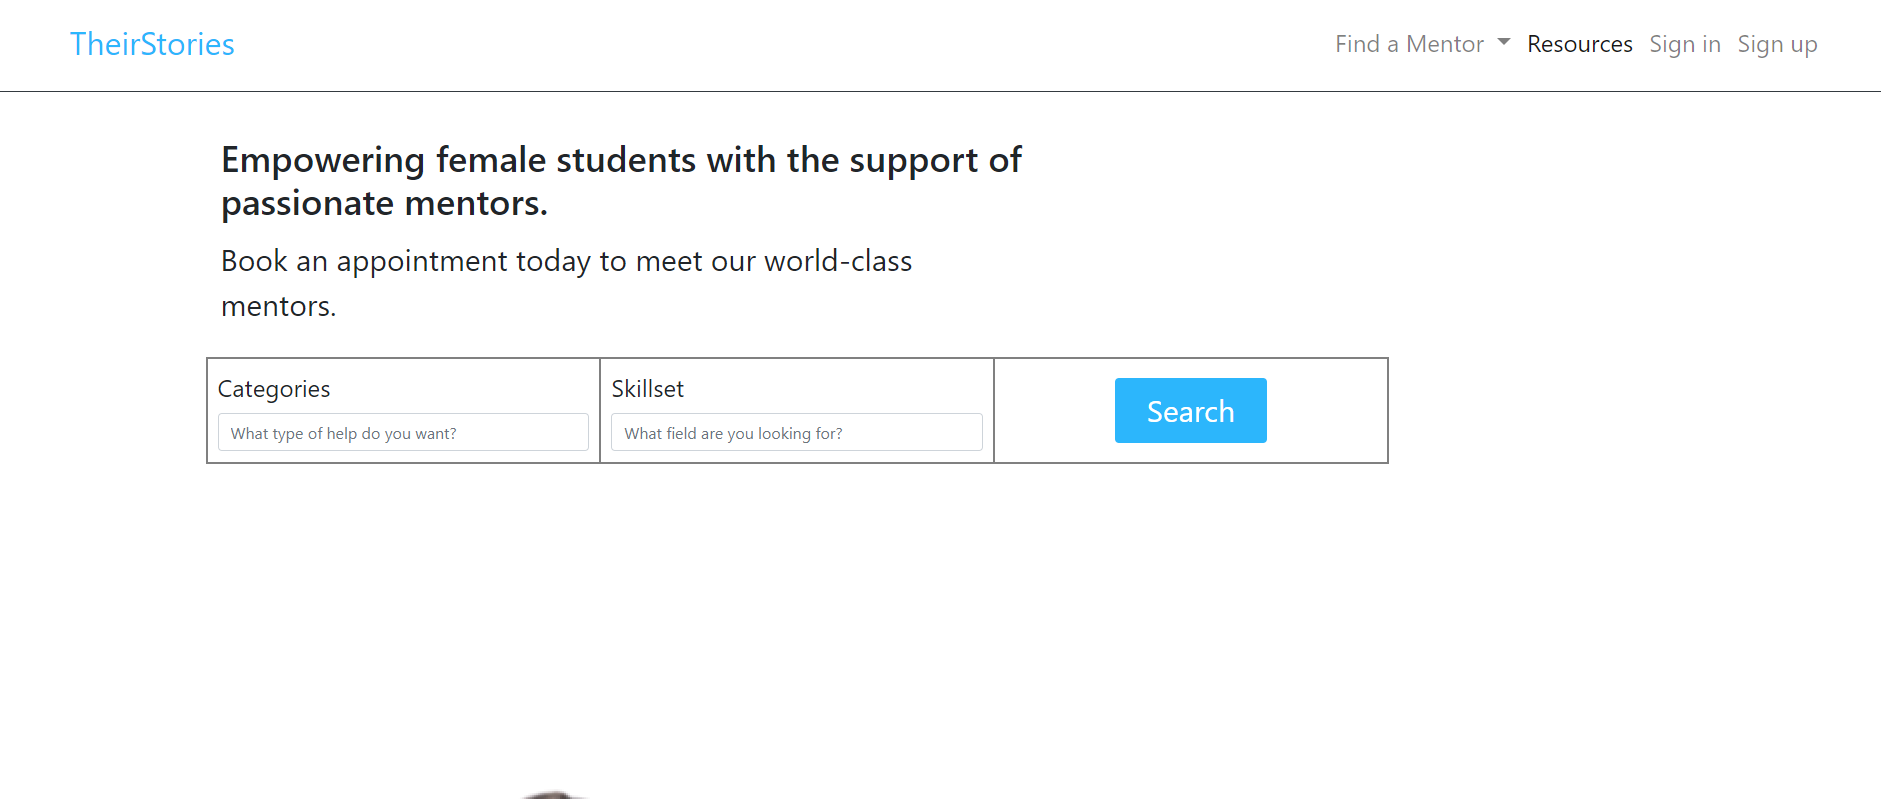Screen dimensions: 1881x799
Task: Click the TheirStories logo link
Action: click(x=152, y=44)
